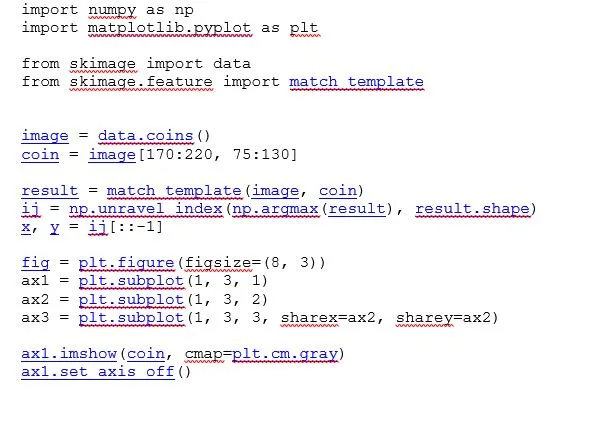Screen dimensions: 608x431
Task: Open the result variable hyperlink
Action: click(x=50, y=191)
